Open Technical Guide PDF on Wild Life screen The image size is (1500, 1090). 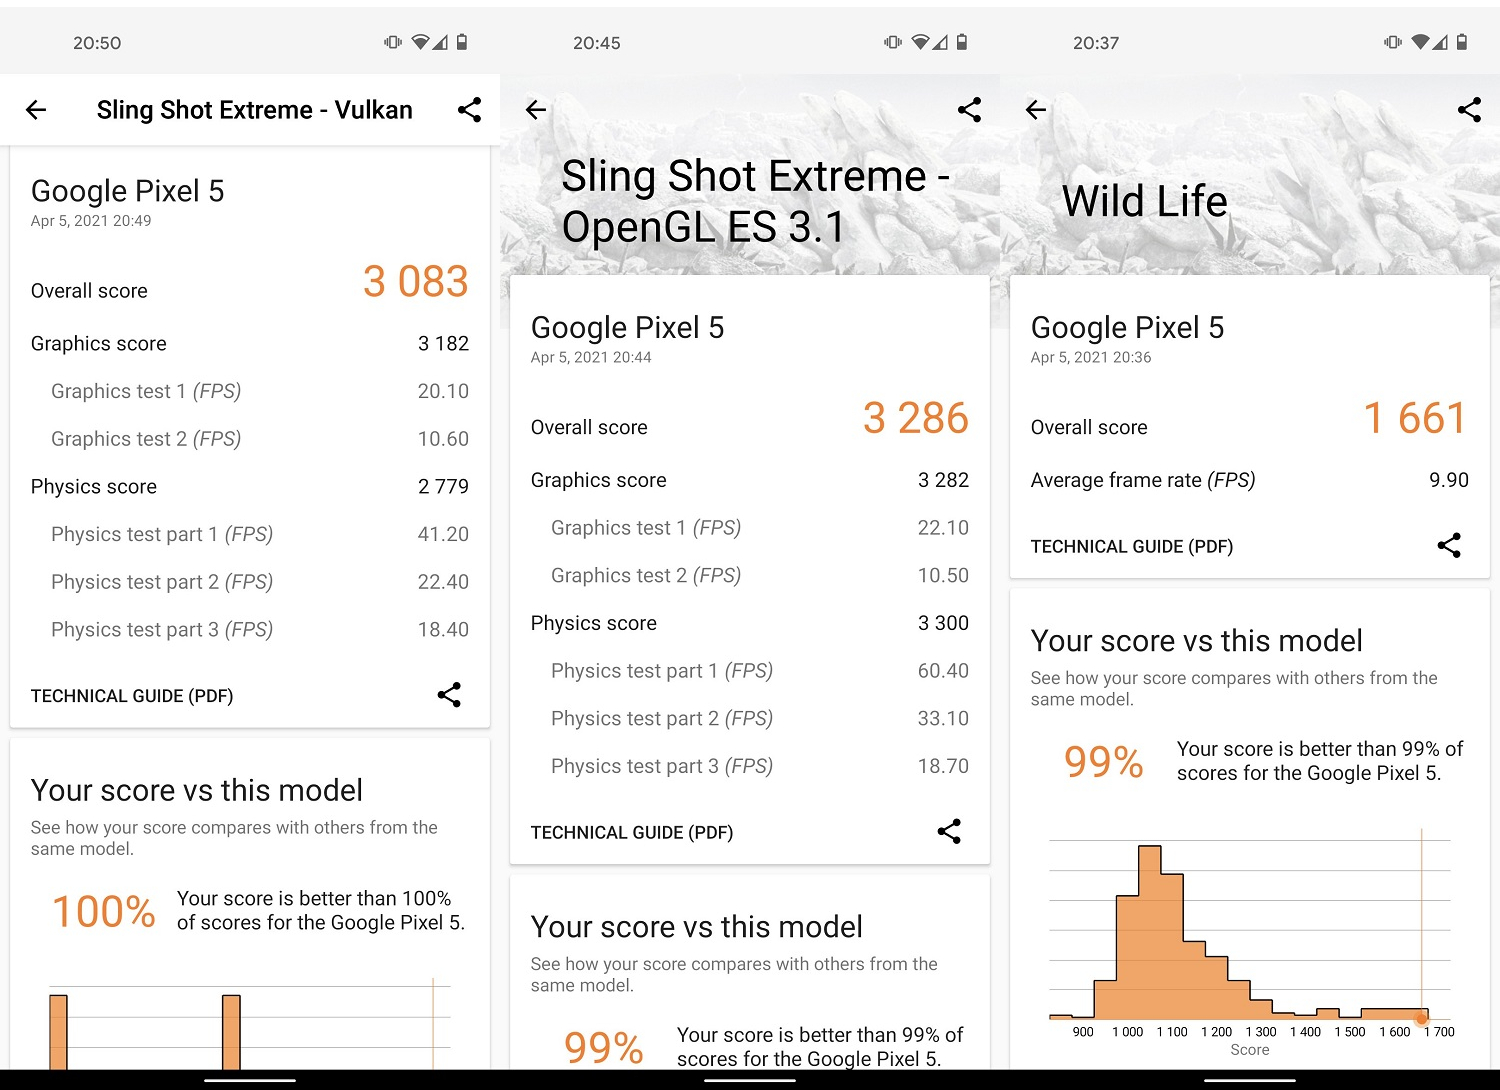tap(1132, 546)
